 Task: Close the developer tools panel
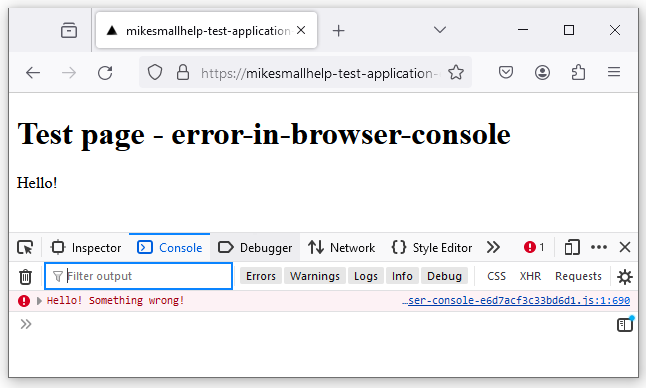(x=625, y=247)
